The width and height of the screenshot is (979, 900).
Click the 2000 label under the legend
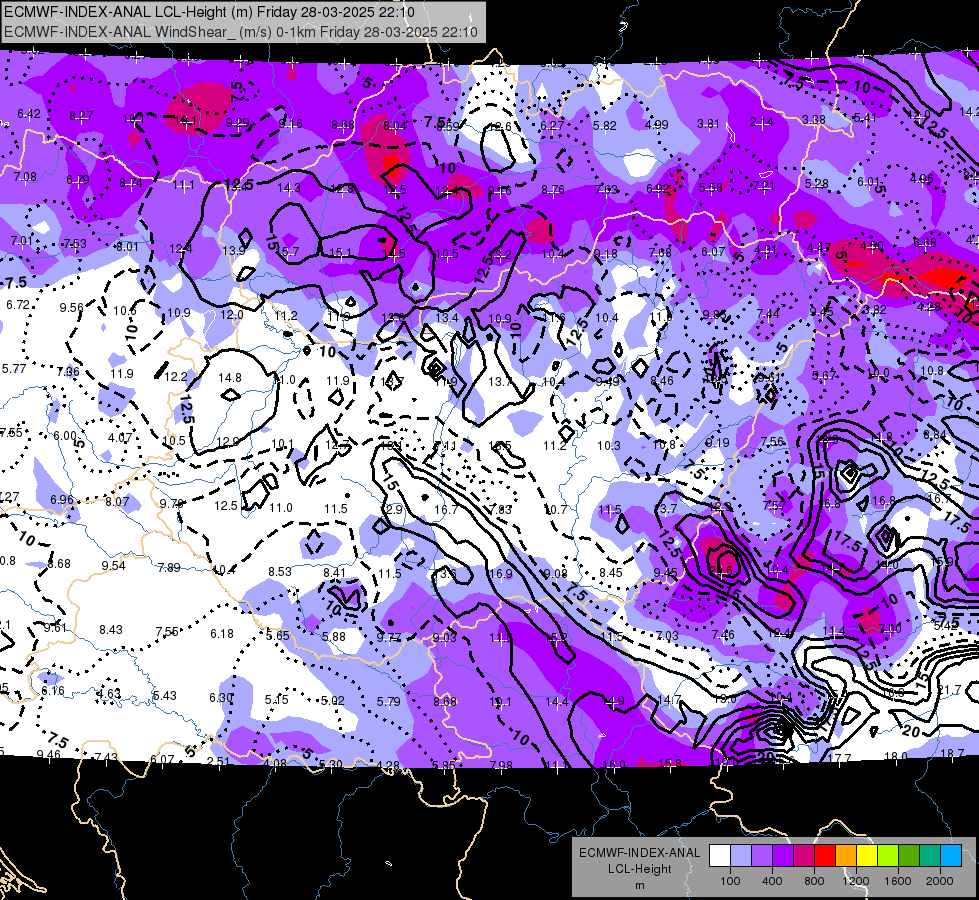940,881
